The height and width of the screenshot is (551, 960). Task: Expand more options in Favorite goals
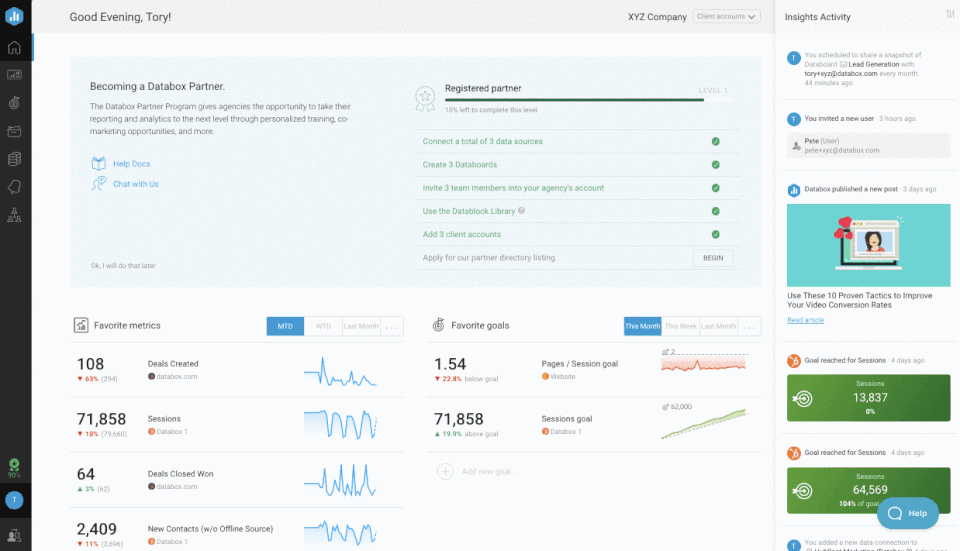coord(749,326)
